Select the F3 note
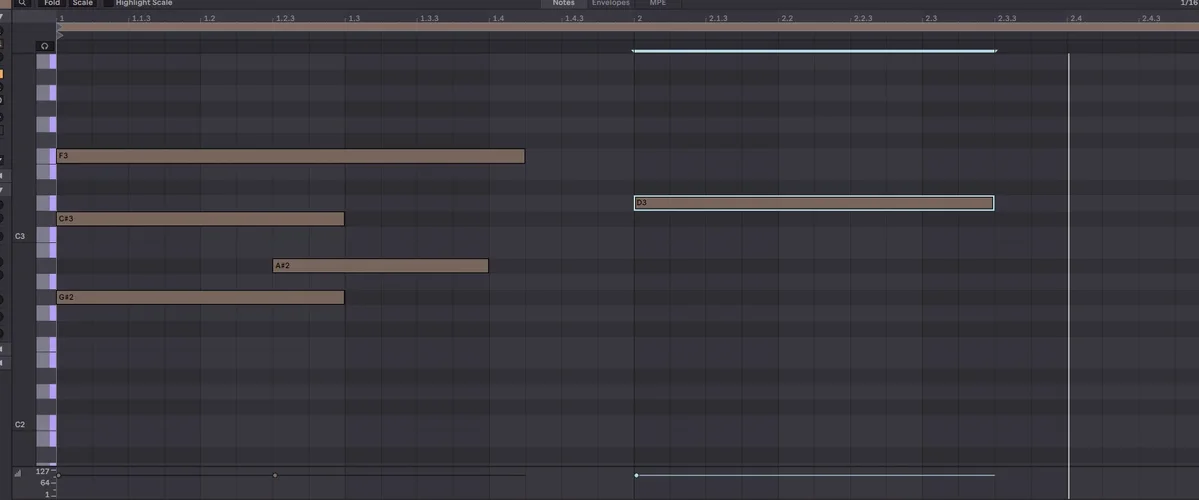 [291, 156]
